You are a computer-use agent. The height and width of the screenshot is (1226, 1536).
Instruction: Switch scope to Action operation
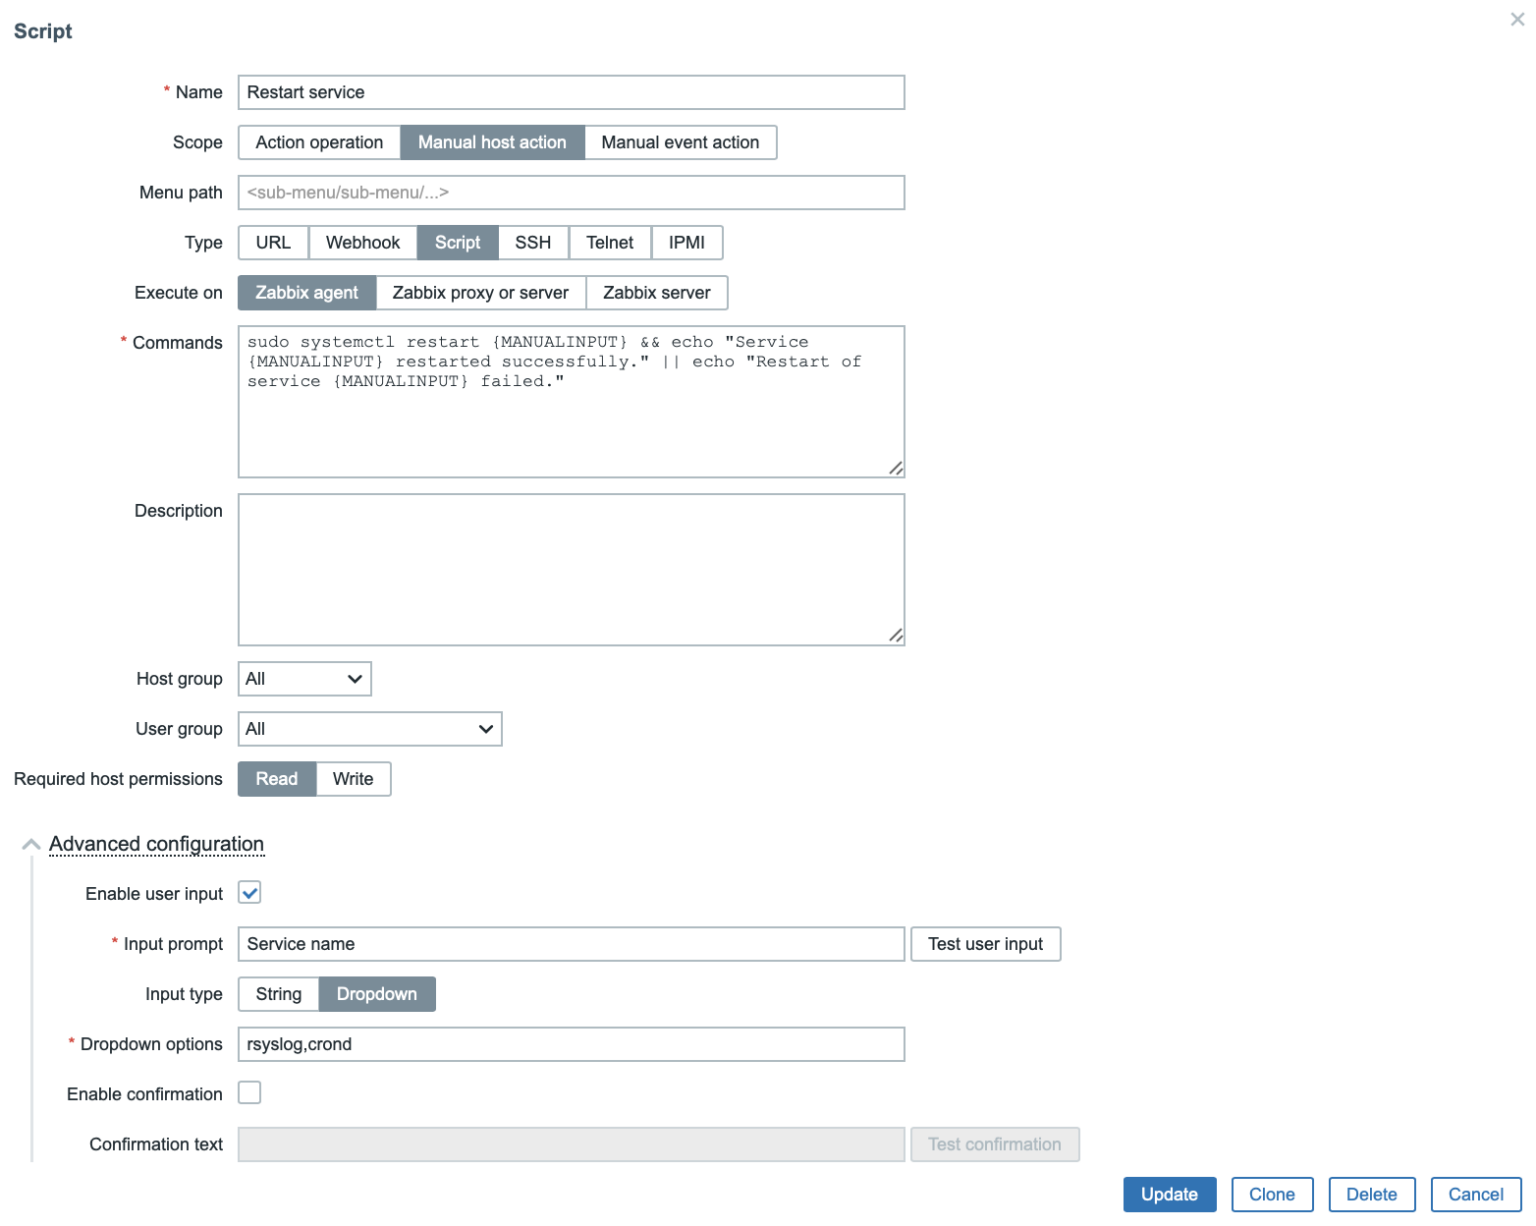click(x=318, y=142)
